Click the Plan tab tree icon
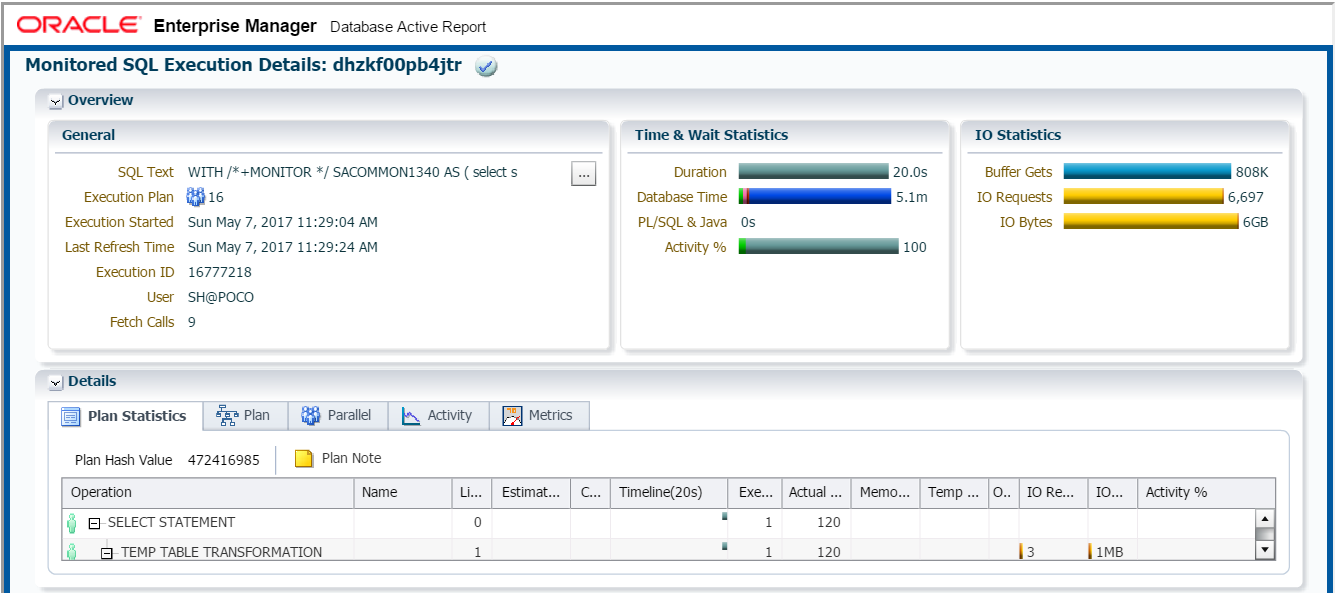1335x593 pixels. pos(227,416)
